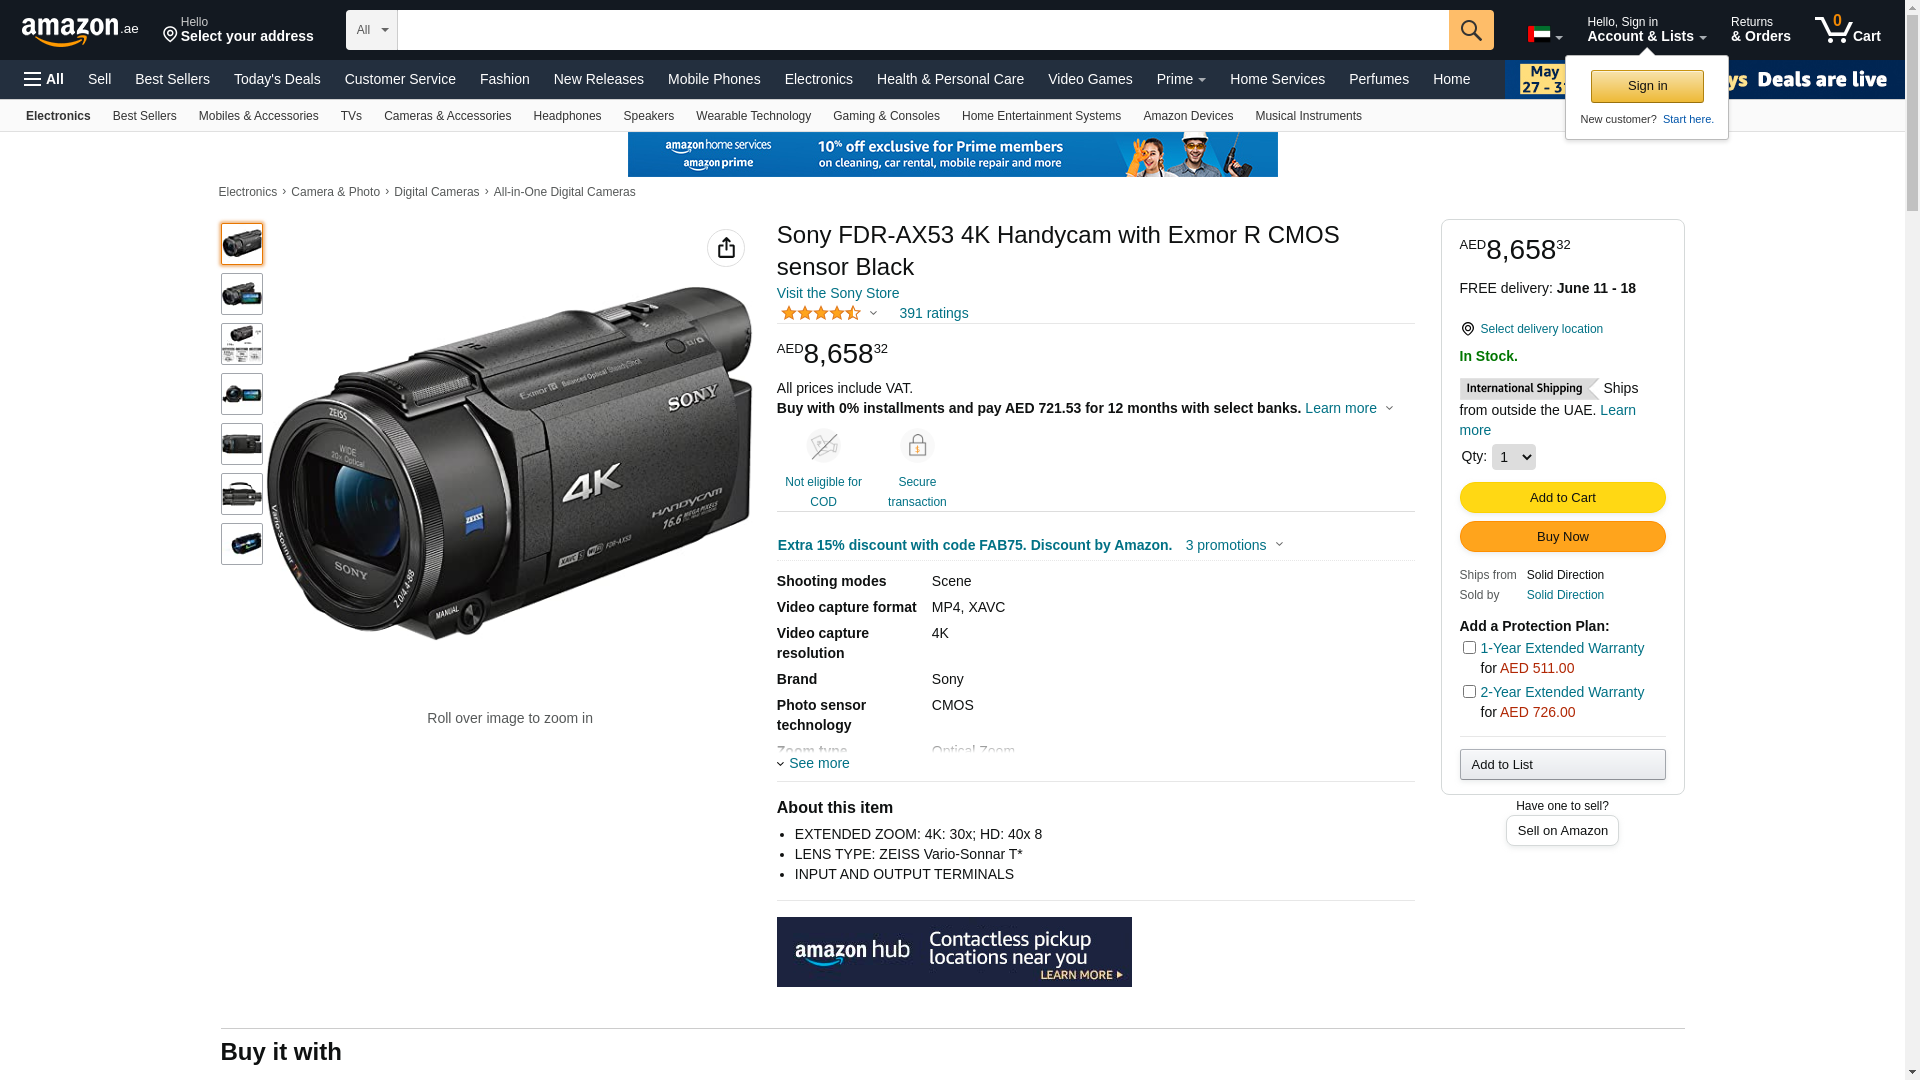Click the Secure transaction lock icon

pyautogui.click(x=916, y=446)
